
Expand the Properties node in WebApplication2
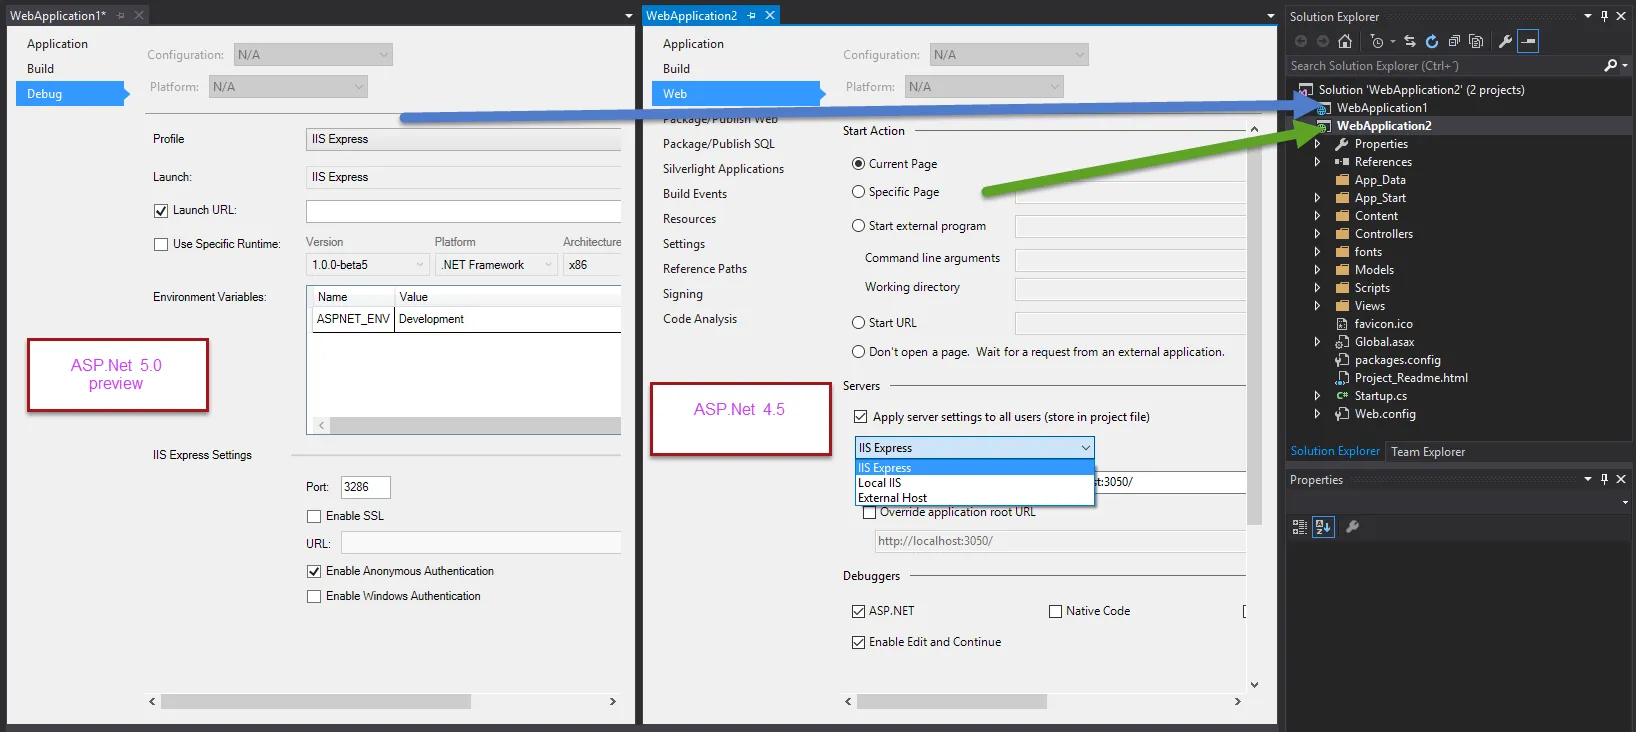click(x=1317, y=144)
